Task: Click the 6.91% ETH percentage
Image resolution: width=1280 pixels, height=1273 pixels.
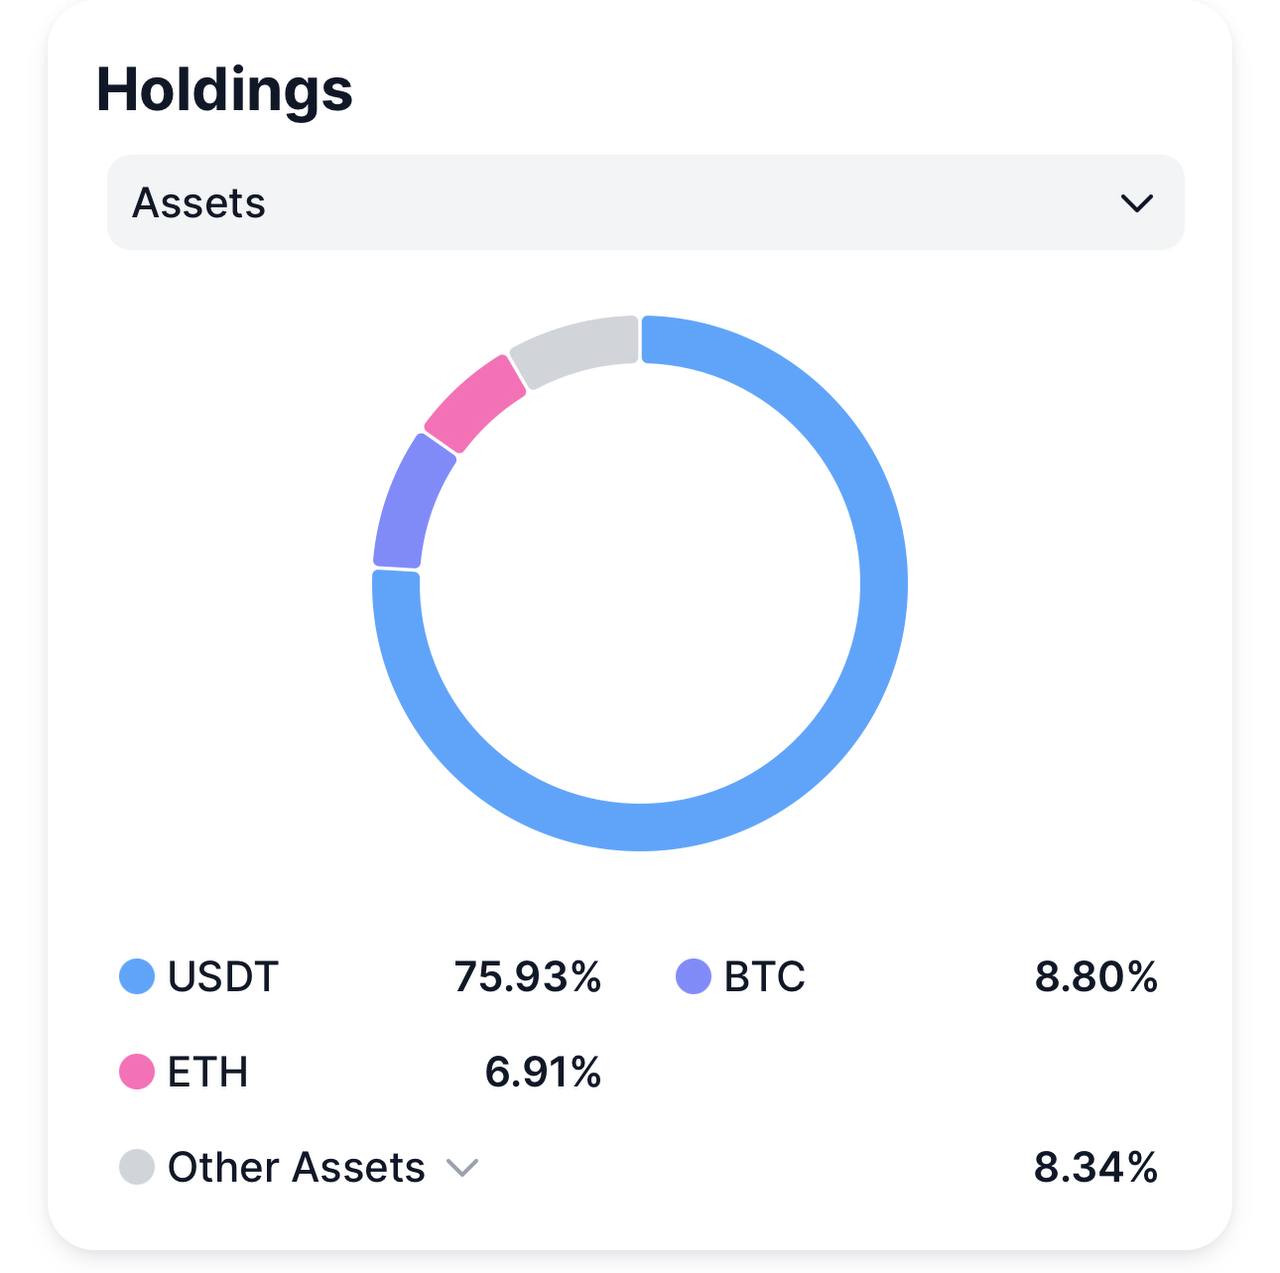Action: (543, 1071)
